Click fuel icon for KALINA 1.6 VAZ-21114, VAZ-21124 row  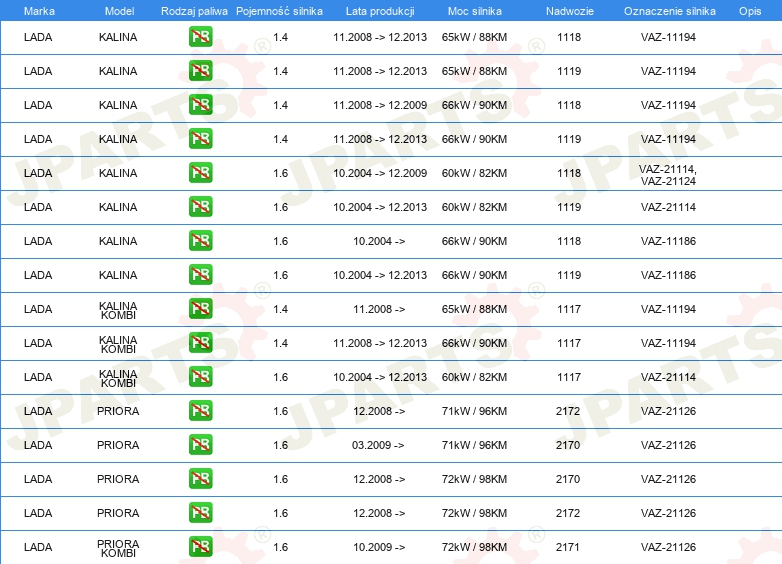click(x=200, y=173)
